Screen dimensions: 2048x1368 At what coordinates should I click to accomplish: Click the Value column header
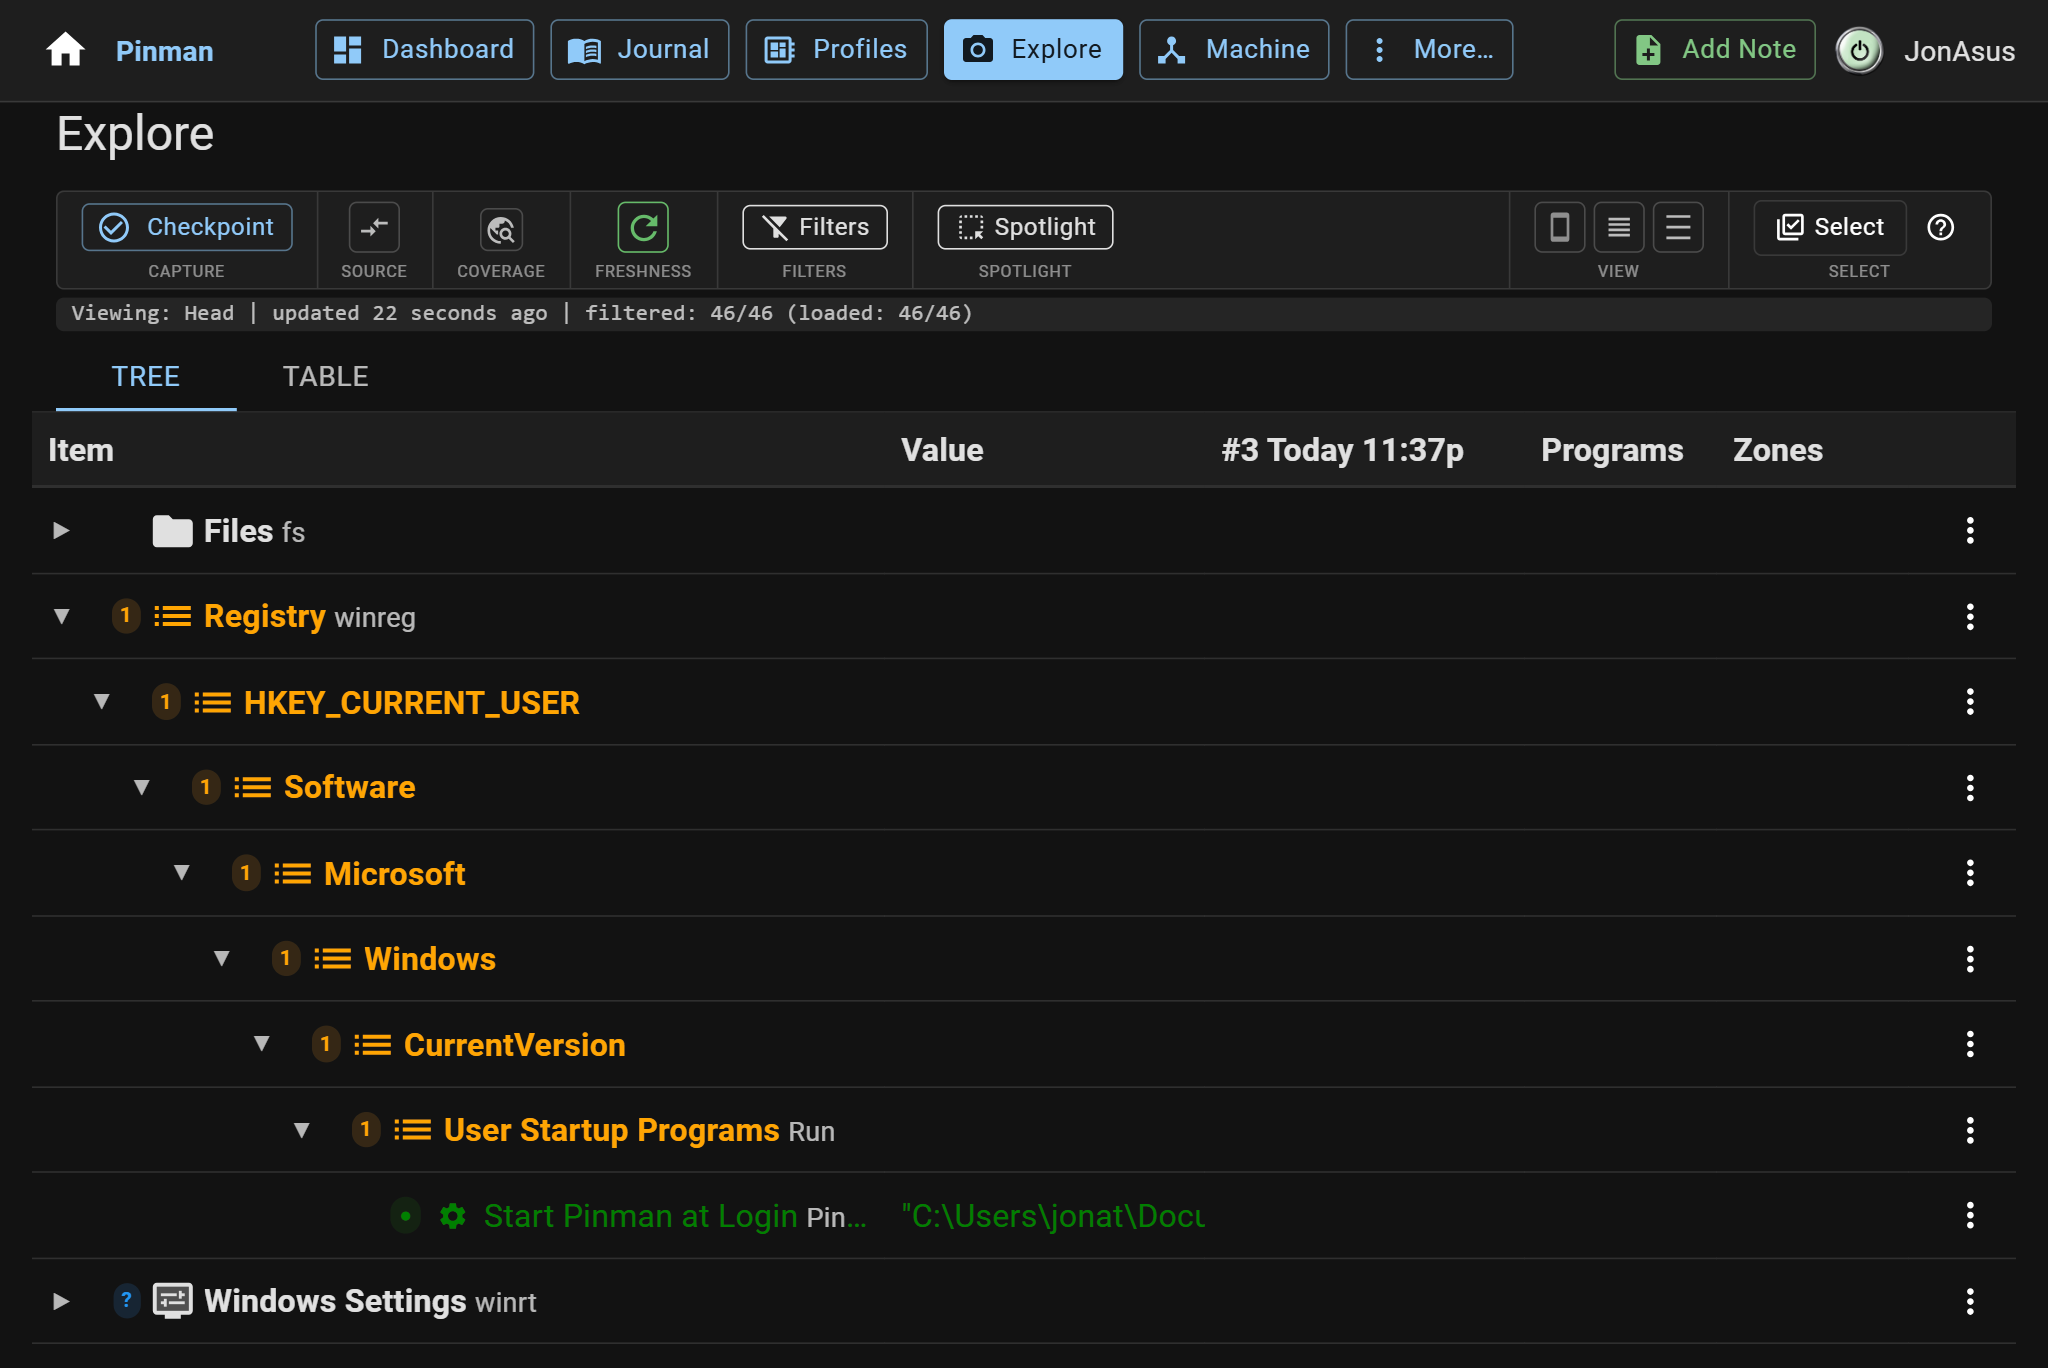coord(942,450)
